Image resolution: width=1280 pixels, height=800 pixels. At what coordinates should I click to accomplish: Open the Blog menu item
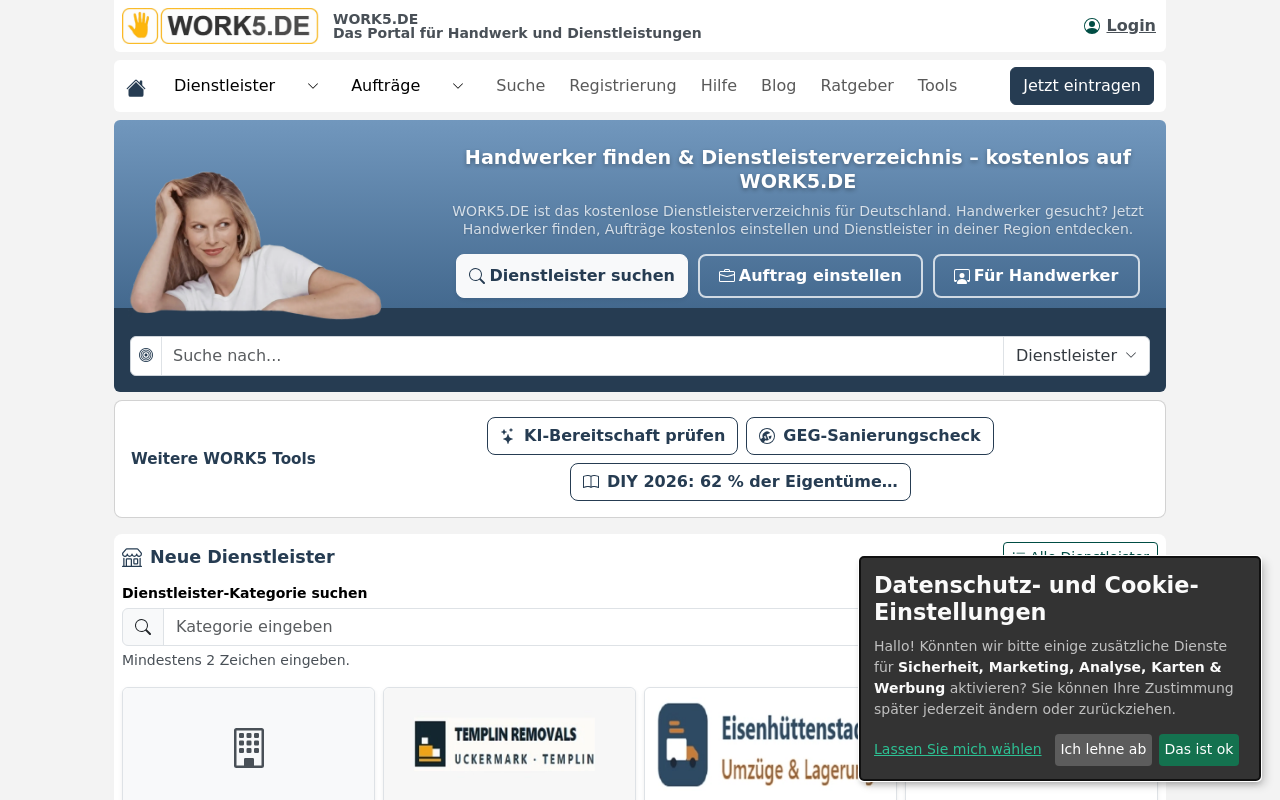(778, 86)
